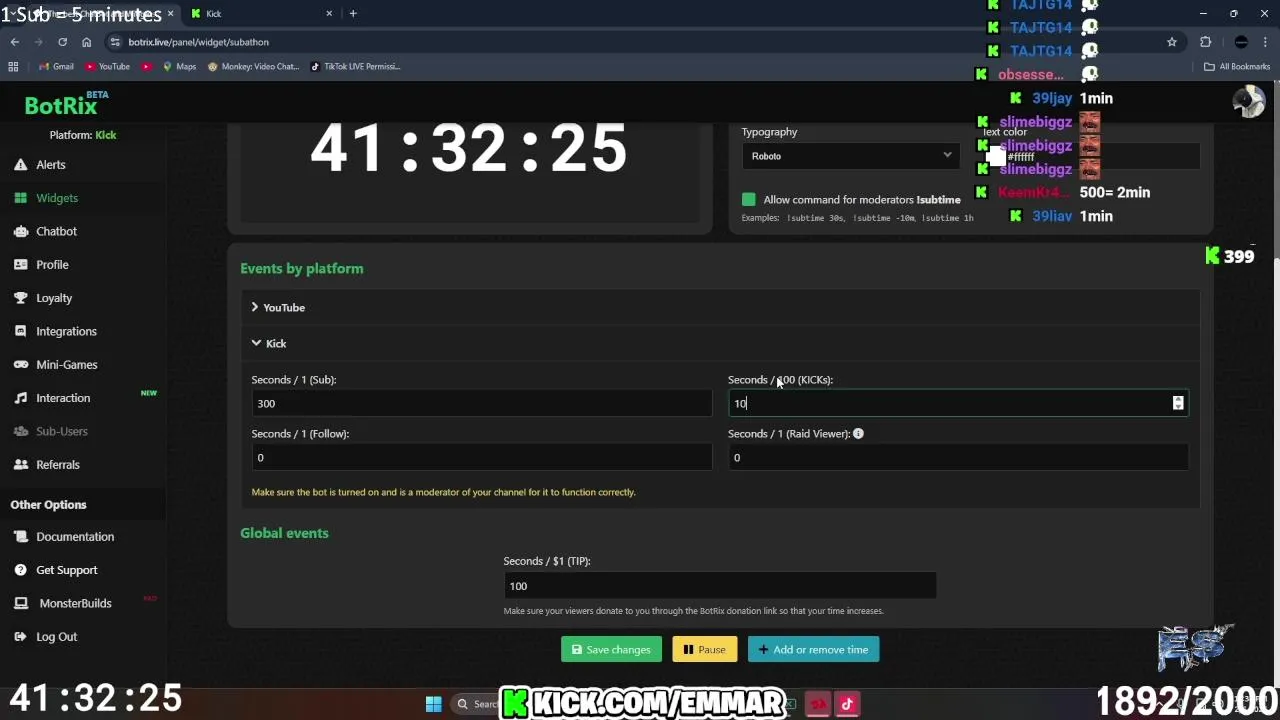Click the Widgets sidebar icon

20,198
